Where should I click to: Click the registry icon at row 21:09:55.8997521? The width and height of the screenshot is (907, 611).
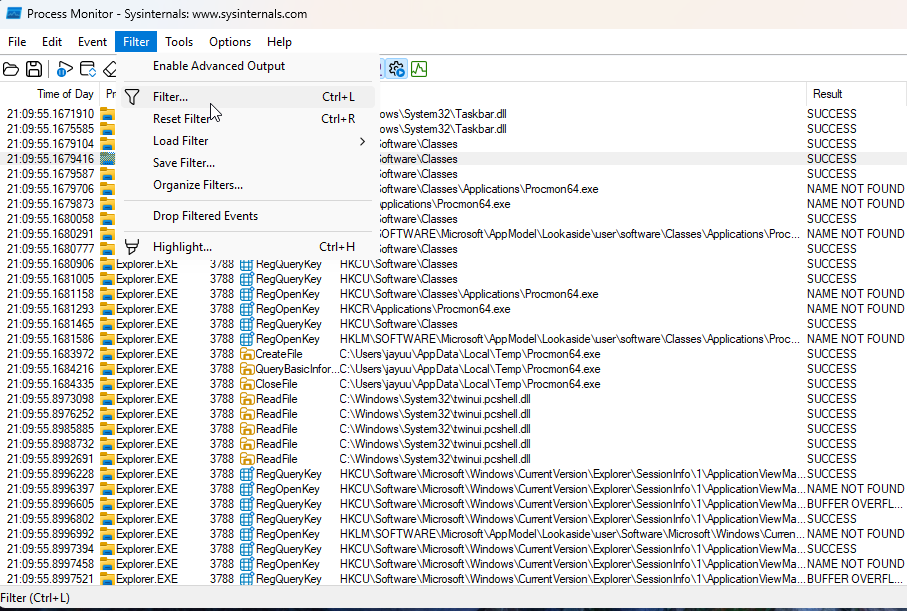(247, 579)
